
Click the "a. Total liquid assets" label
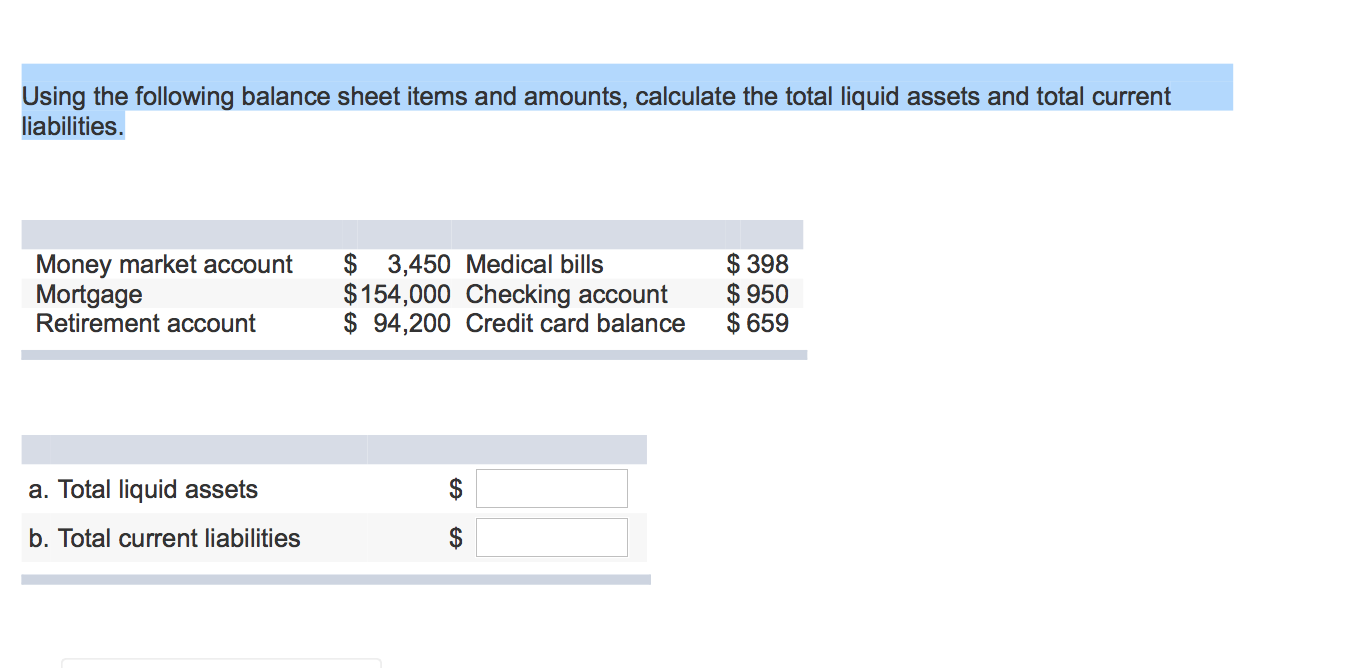[144, 489]
